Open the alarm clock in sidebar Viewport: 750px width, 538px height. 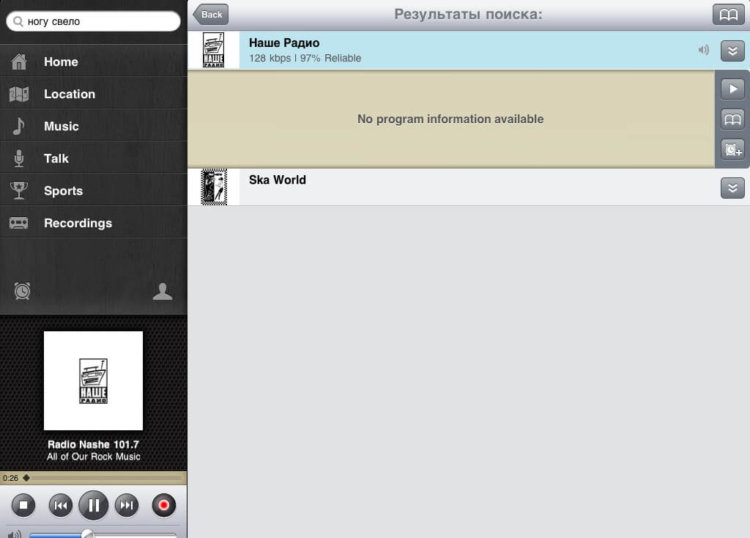tap(22, 291)
